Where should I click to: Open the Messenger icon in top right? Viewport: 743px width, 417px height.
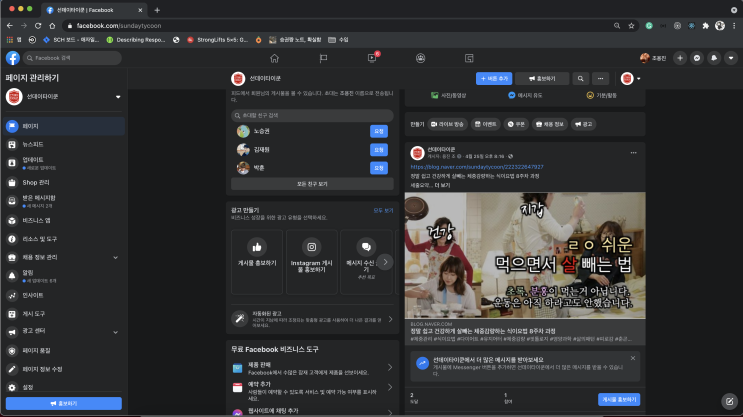697,58
